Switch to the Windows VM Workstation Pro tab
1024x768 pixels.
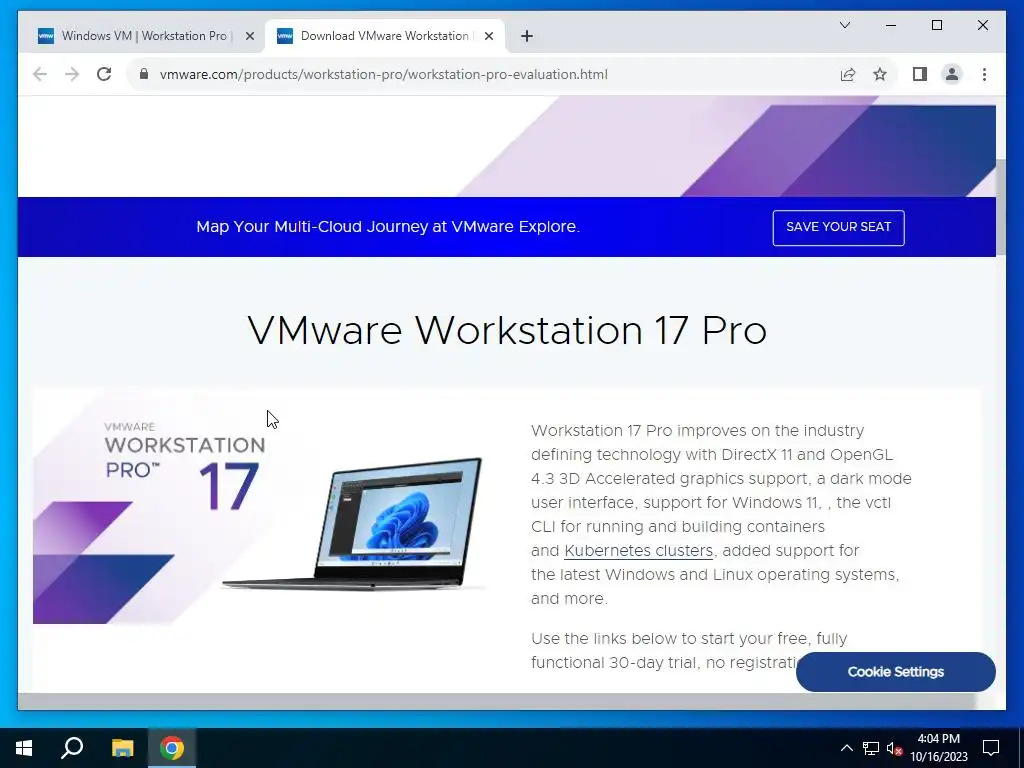click(x=144, y=36)
